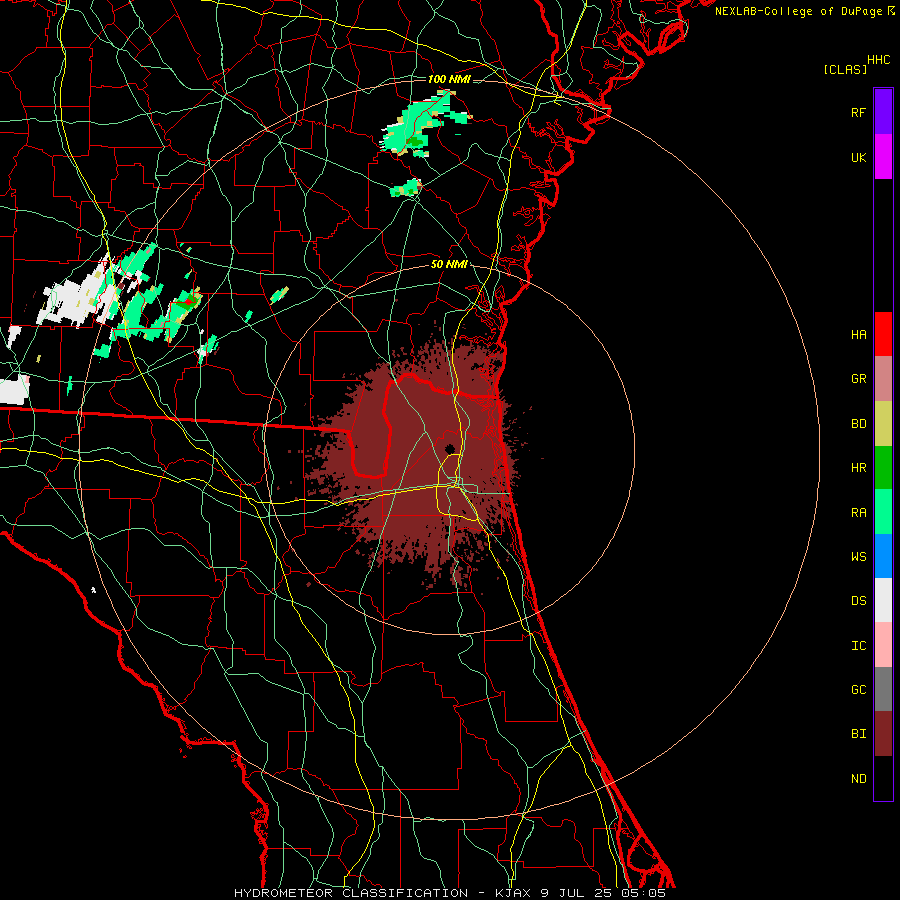The image size is (900, 900).
Task: Click the light pink IC legend swatch
Action: [883, 645]
